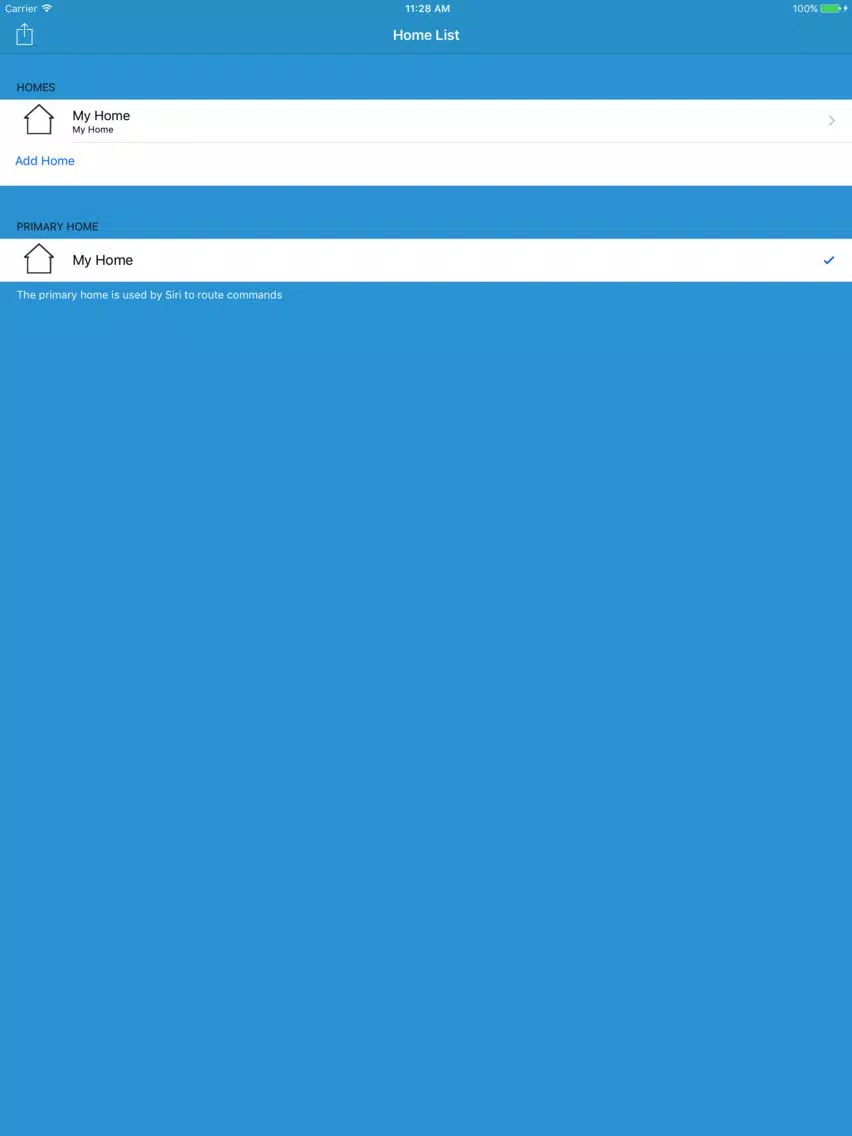
Task: Tap the Wi-Fi icon in the status bar
Action: 47,8
